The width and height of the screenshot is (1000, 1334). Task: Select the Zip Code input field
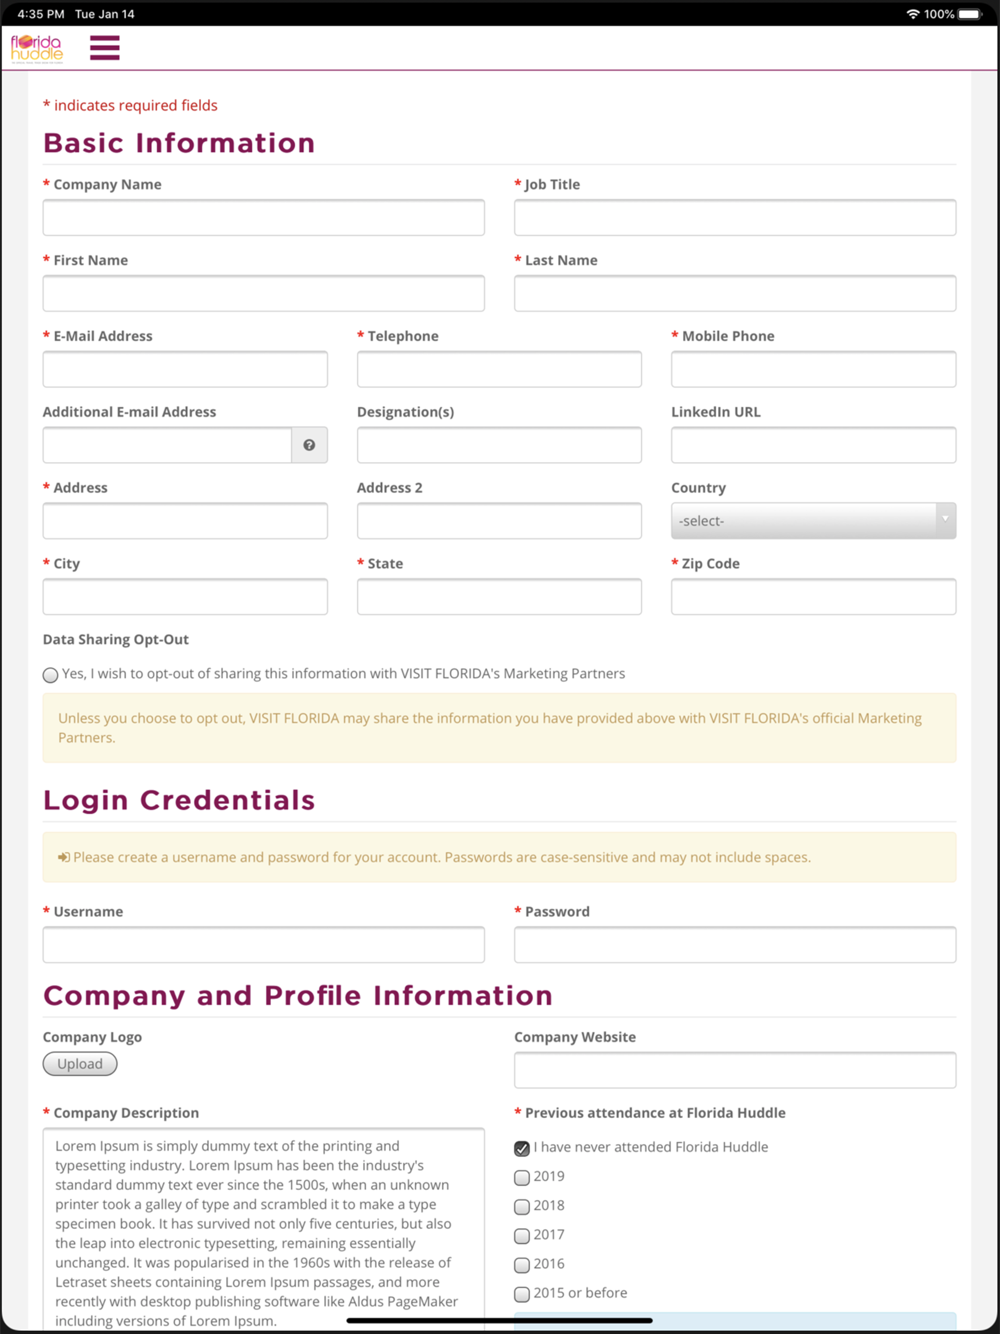coord(813,597)
